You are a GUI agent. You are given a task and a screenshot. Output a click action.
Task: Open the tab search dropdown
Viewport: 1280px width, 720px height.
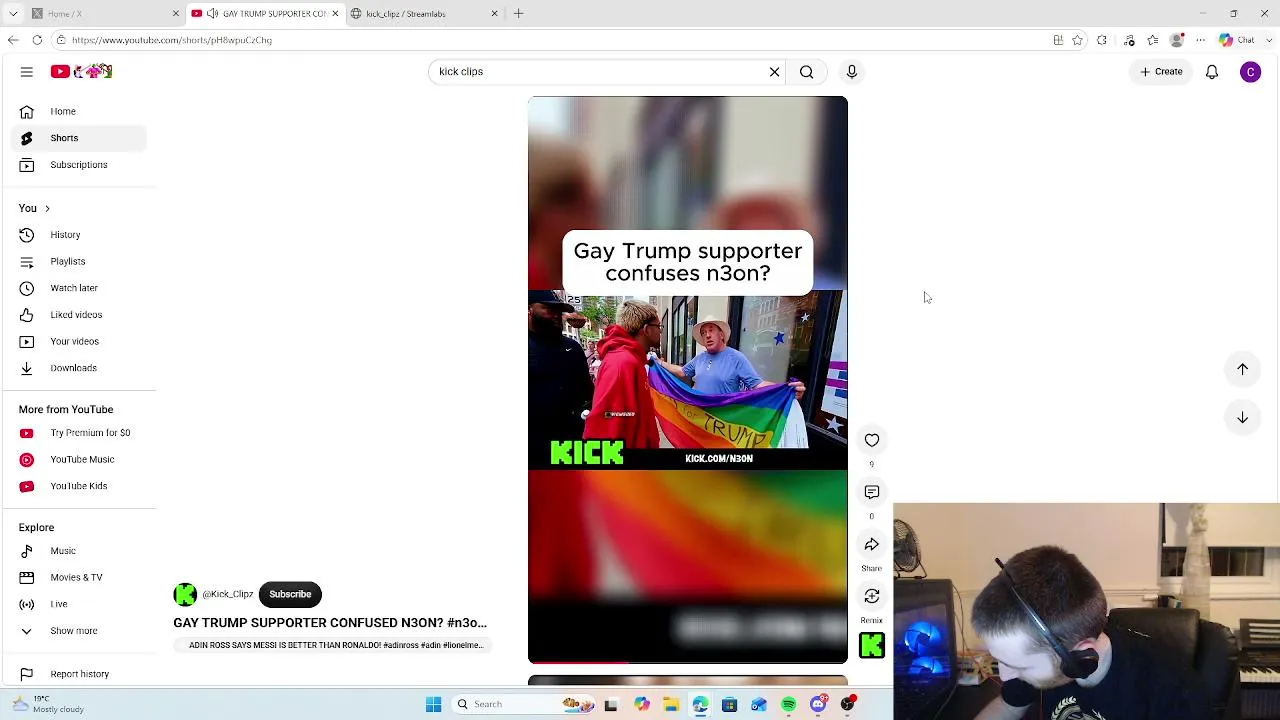[x=13, y=14]
